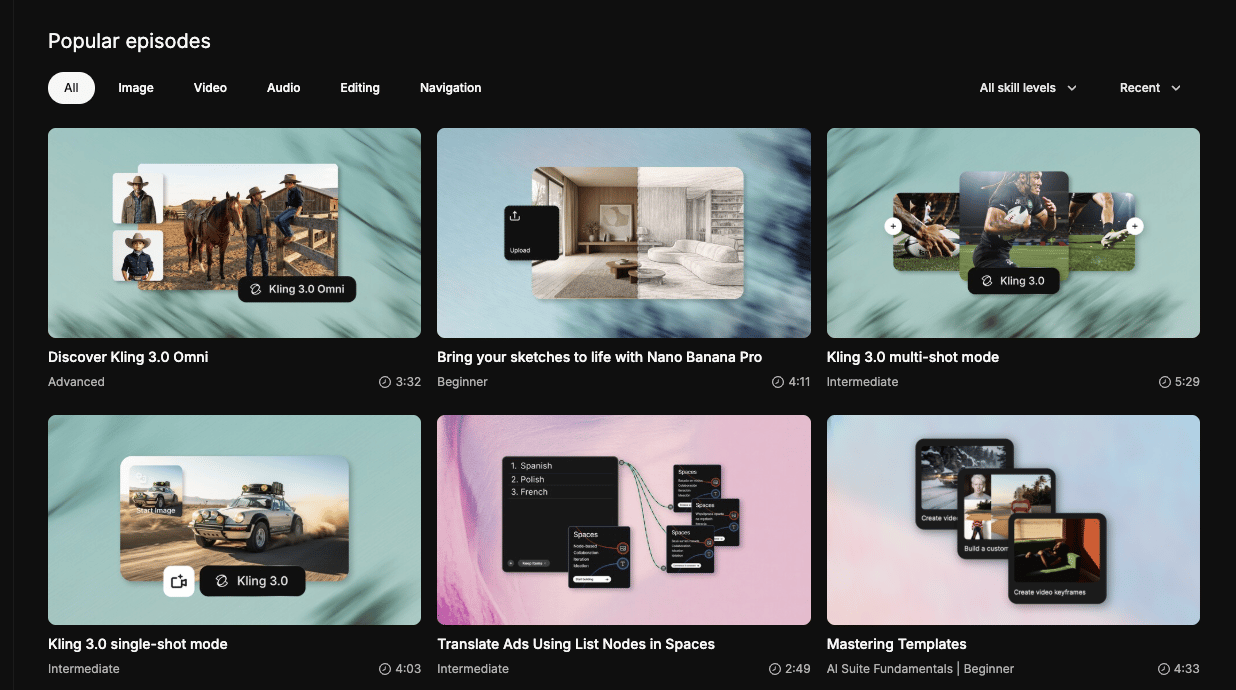Click Create video keyframes card in templates thumbnail
Image resolution: width=1236 pixels, height=690 pixels.
(x=1057, y=558)
